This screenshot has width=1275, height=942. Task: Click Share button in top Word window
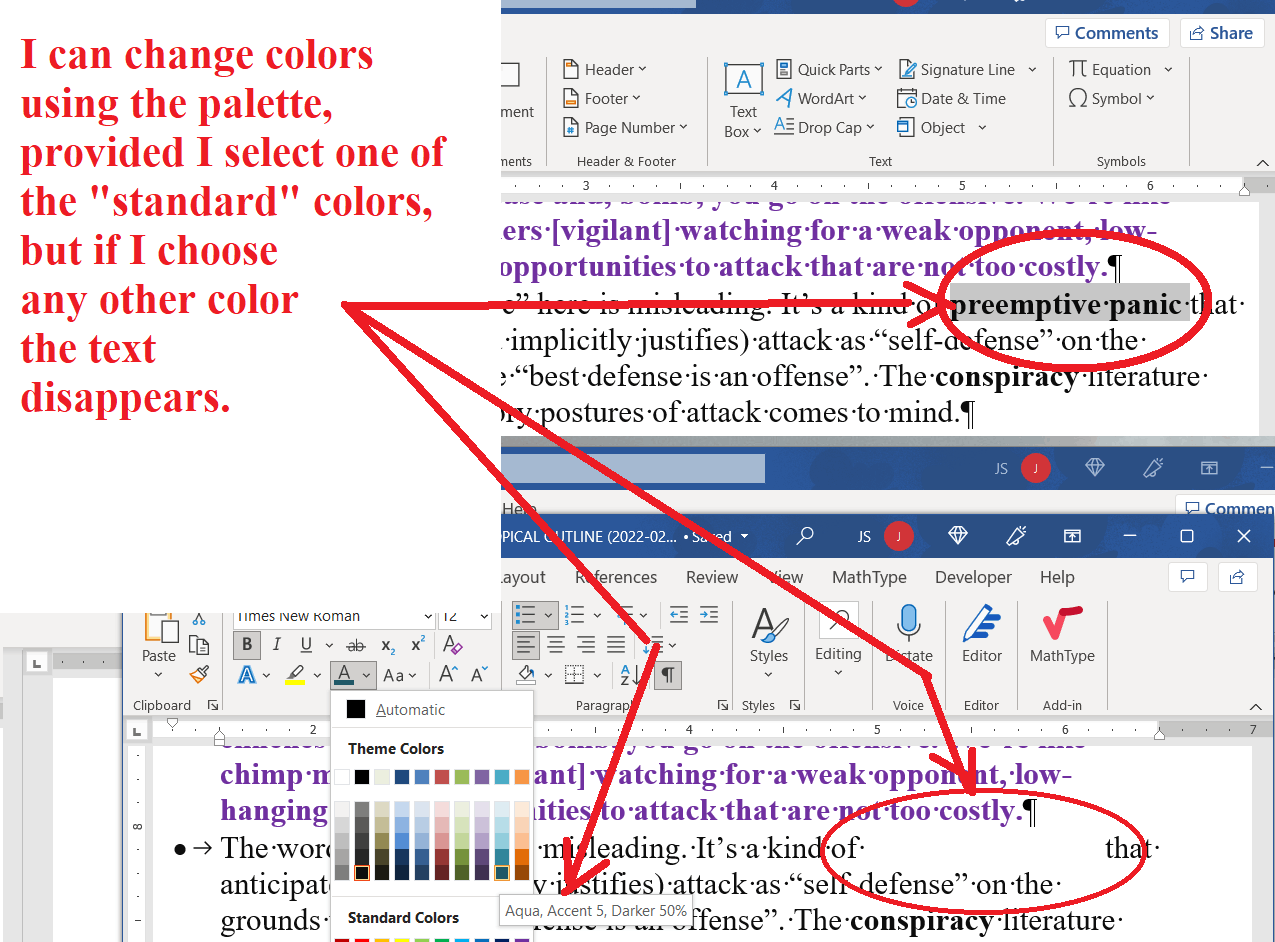tap(1221, 33)
